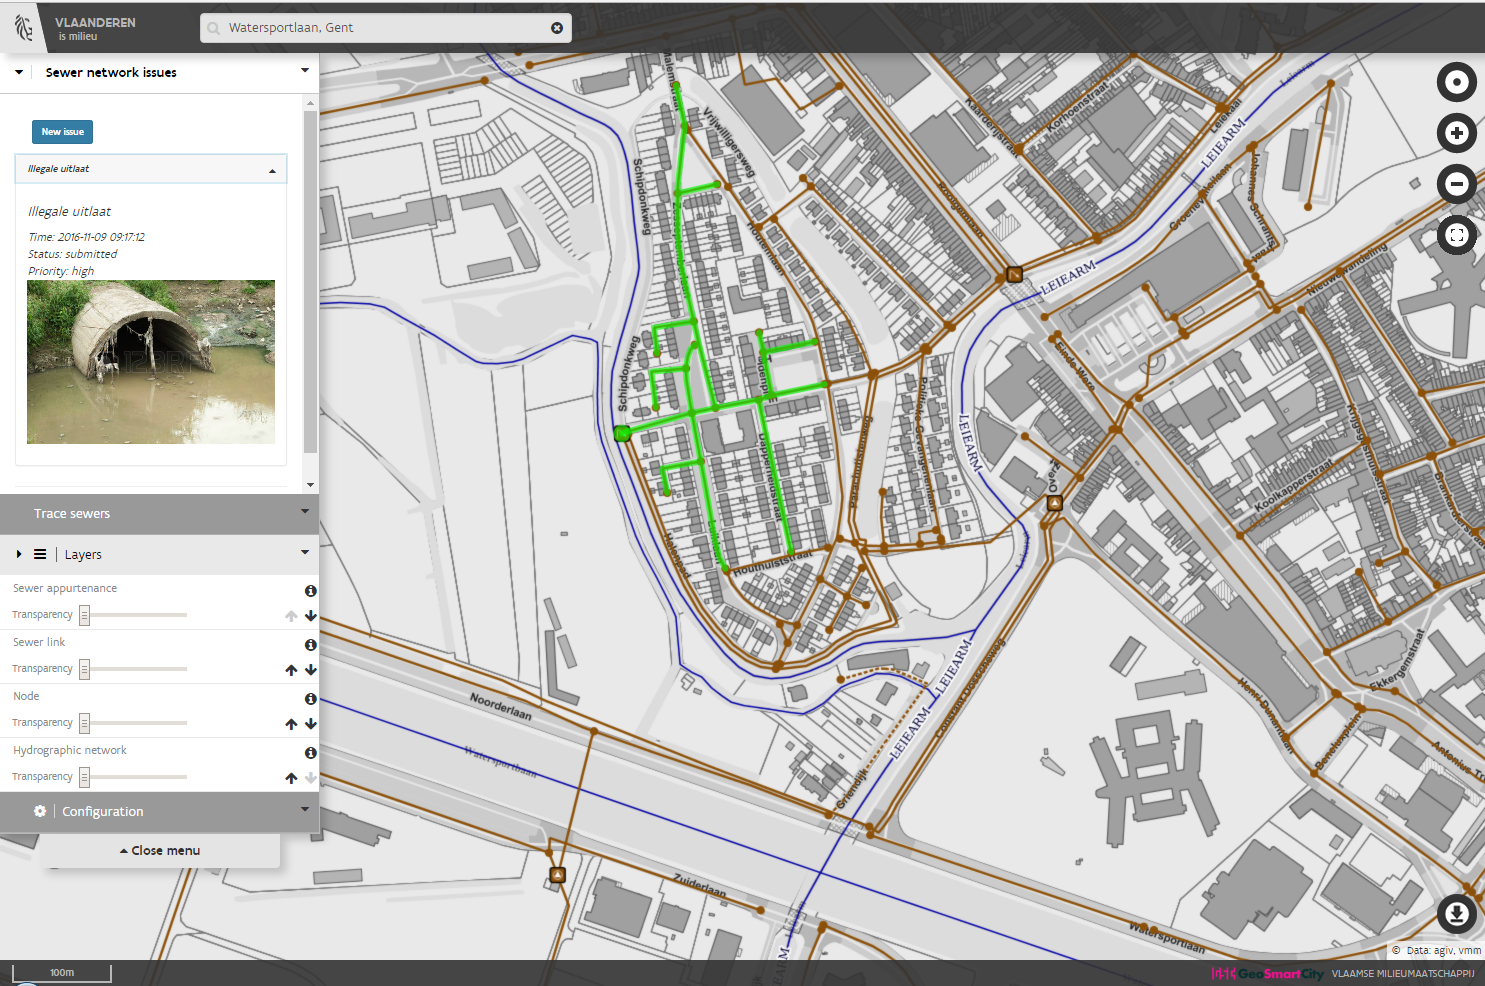
Task: Open Configuration dropdown arrow
Action: click(x=305, y=809)
